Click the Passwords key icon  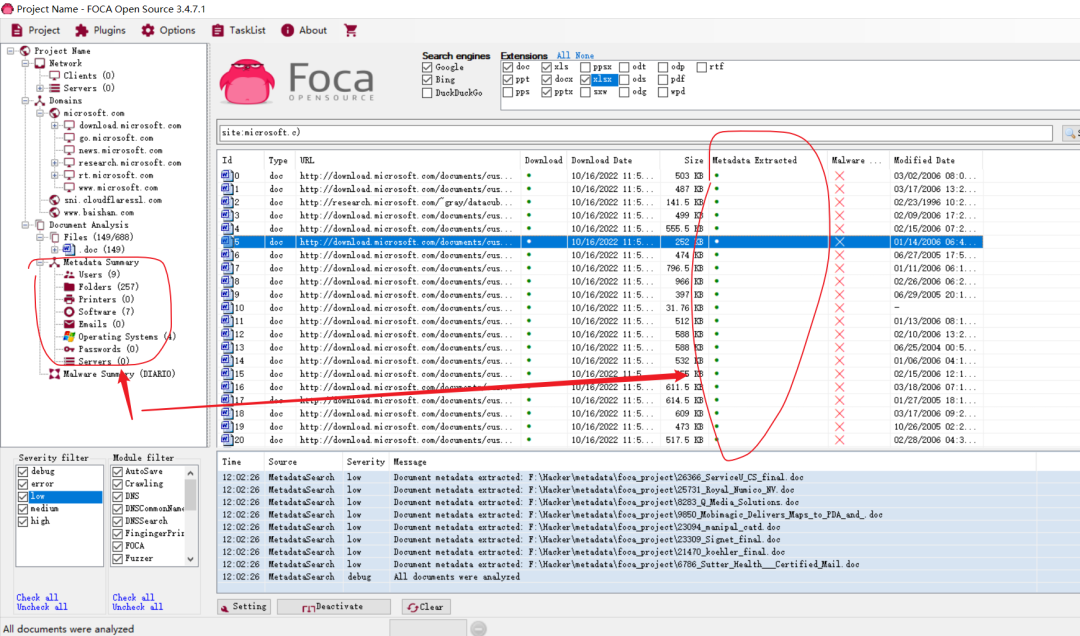[x=69, y=349]
